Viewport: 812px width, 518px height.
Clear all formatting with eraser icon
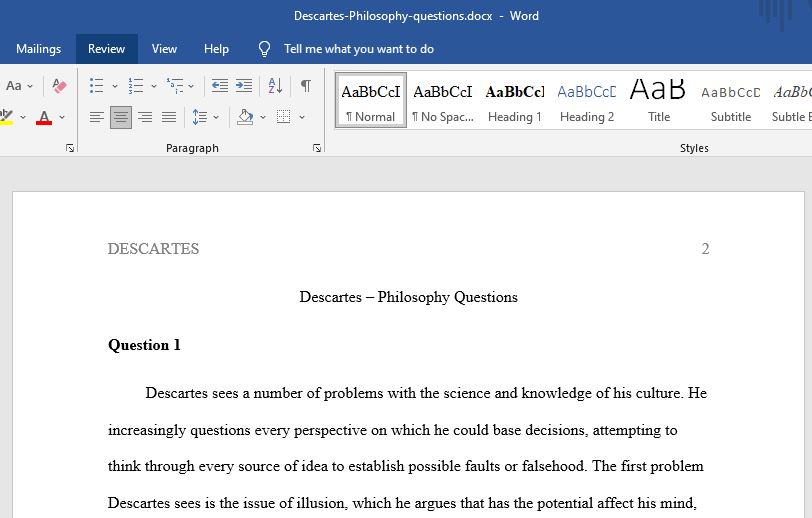tap(59, 85)
